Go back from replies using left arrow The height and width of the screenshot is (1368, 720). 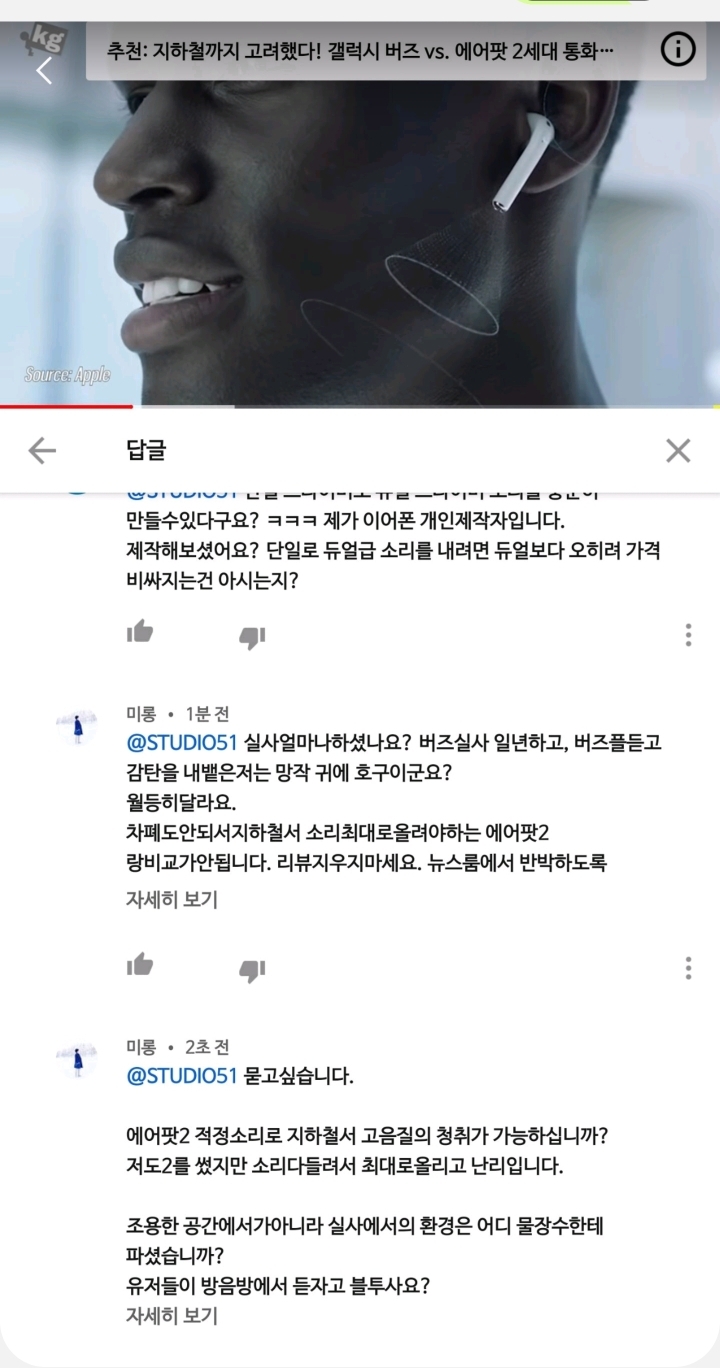click(x=42, y=451)
